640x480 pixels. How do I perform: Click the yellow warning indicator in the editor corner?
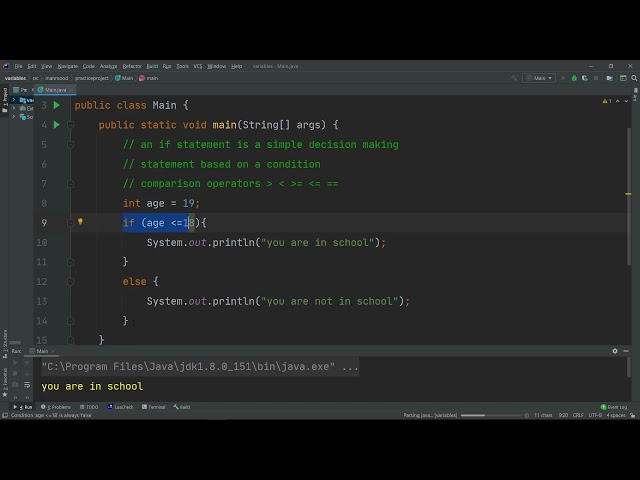[x=607, y=101]
